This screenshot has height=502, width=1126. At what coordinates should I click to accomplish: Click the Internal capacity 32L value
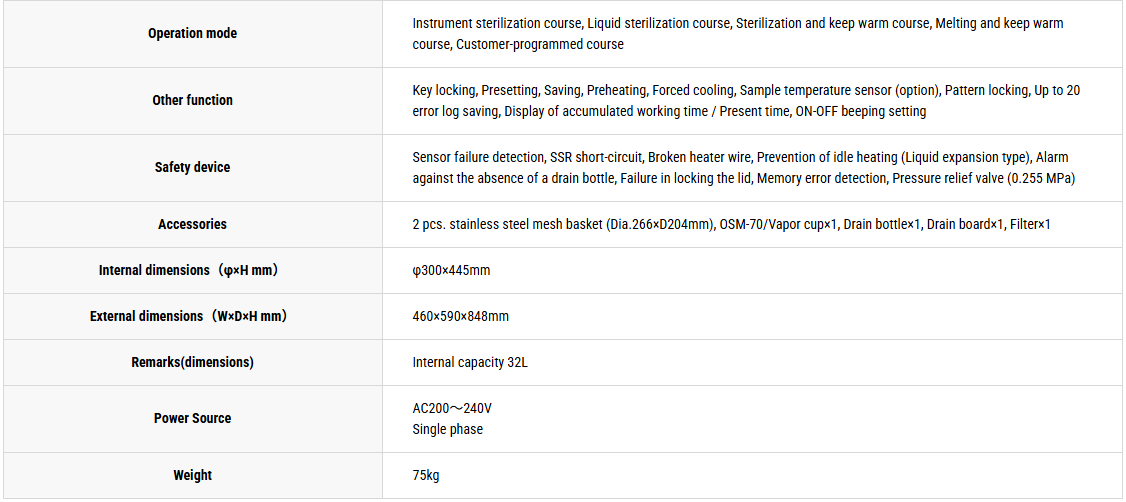coord(470,363)
